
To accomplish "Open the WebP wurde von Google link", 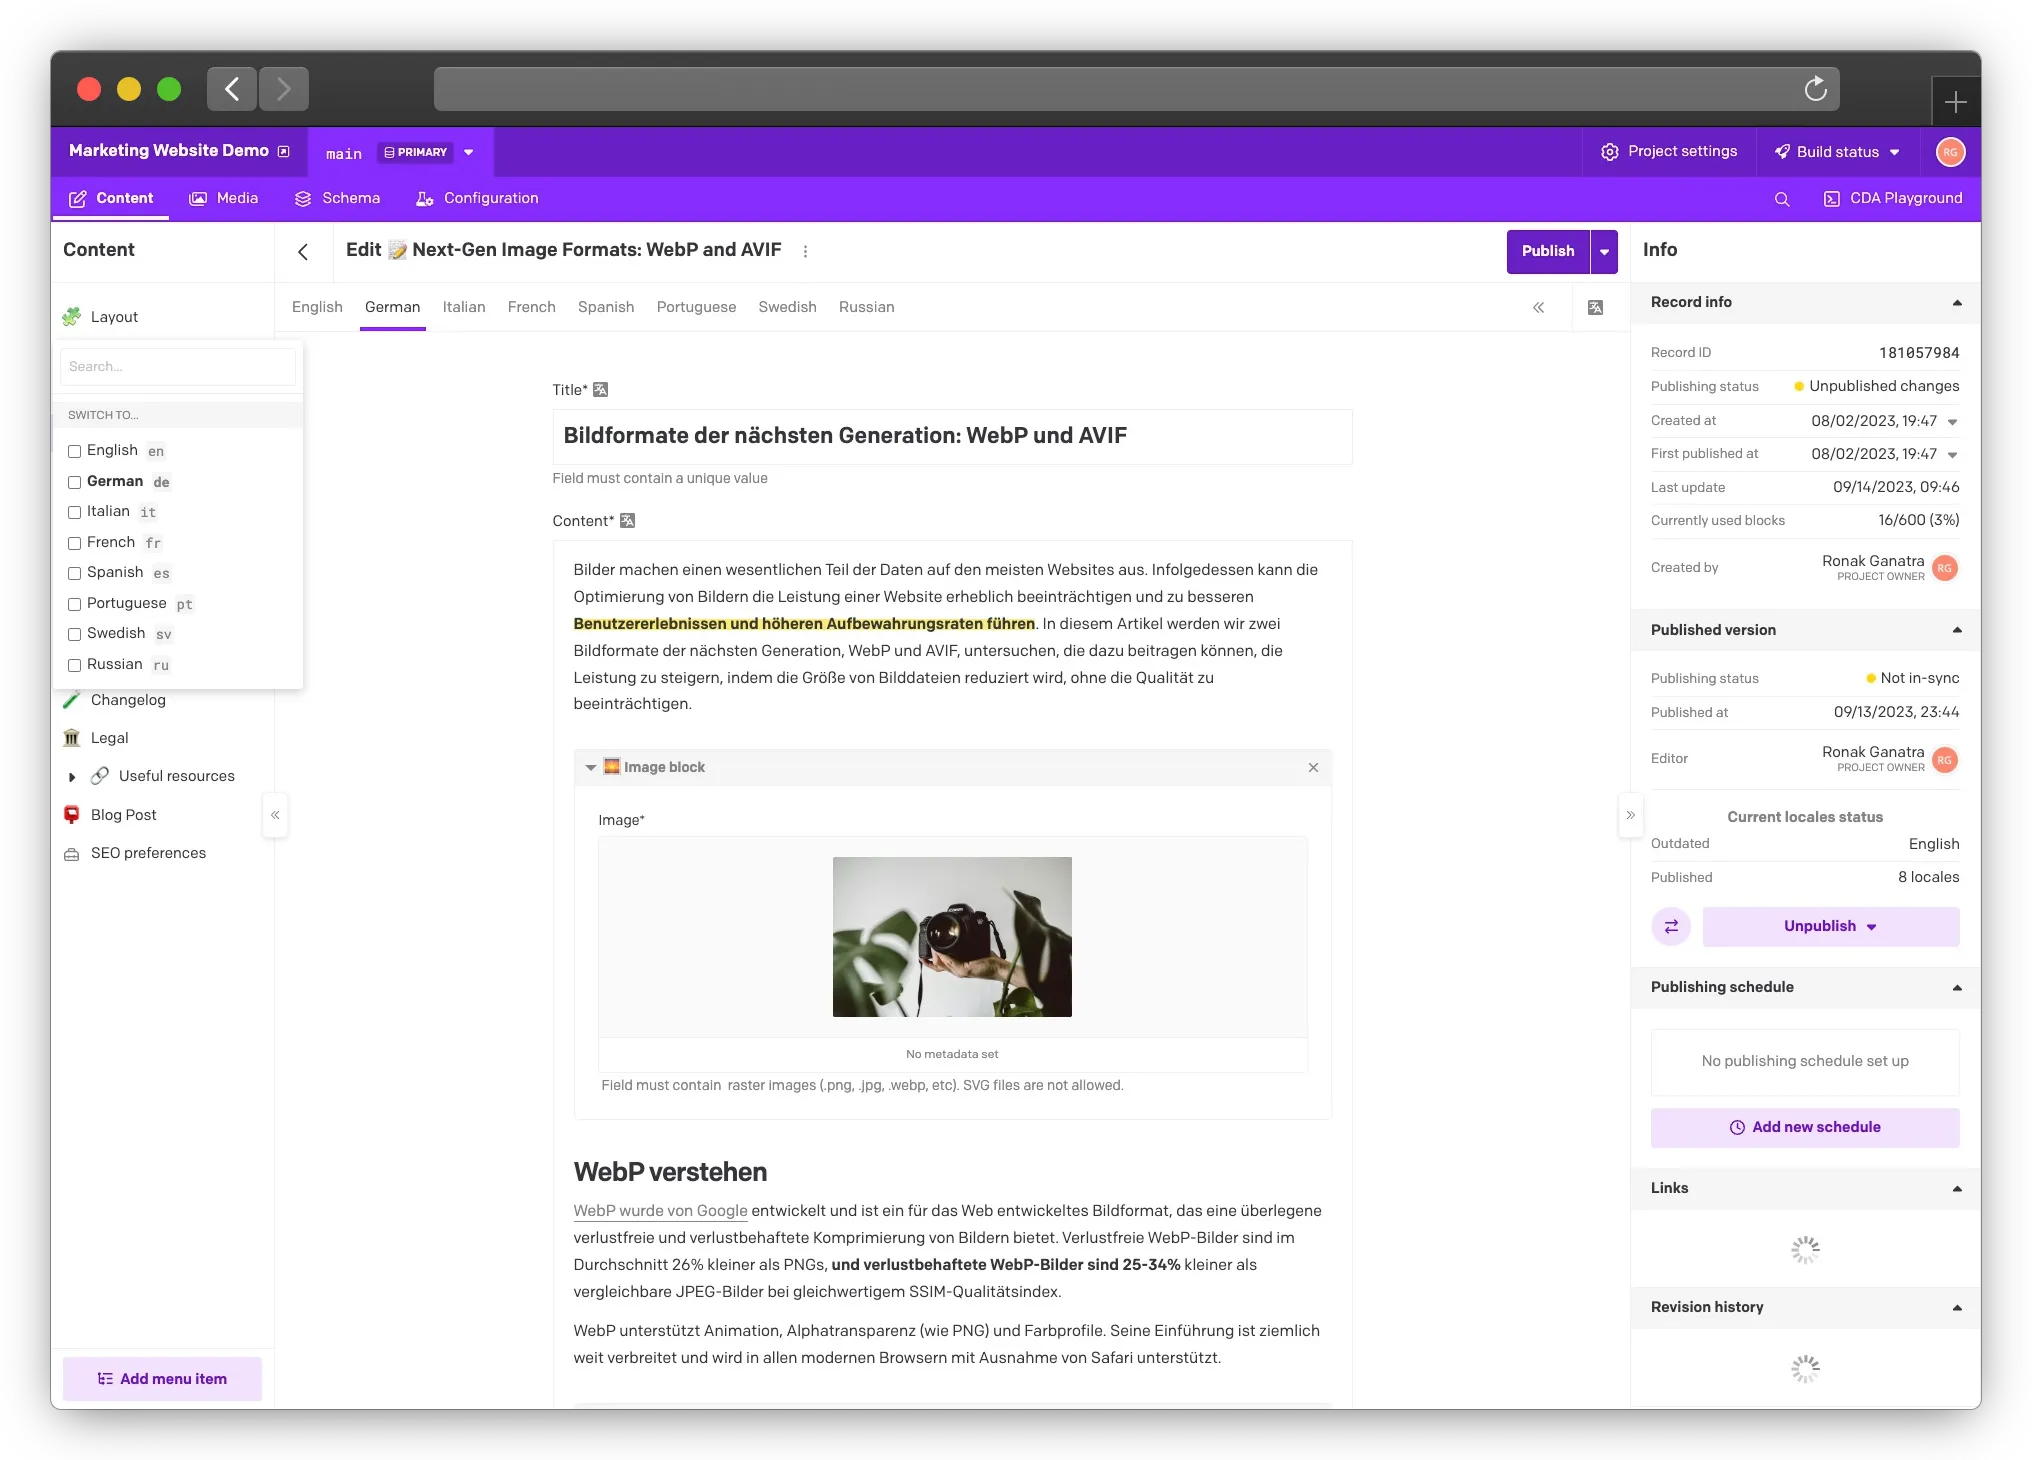I will 659,1210.
